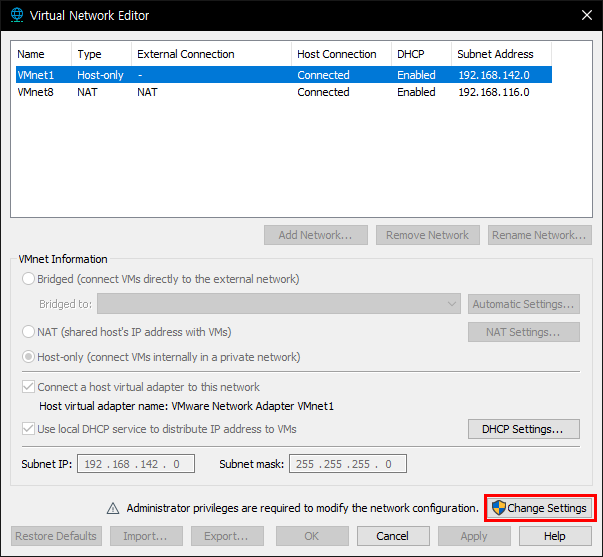The width and height of the screenshot is (603, 557).
Task: Click Rename Network button
Action: point(540,235)
